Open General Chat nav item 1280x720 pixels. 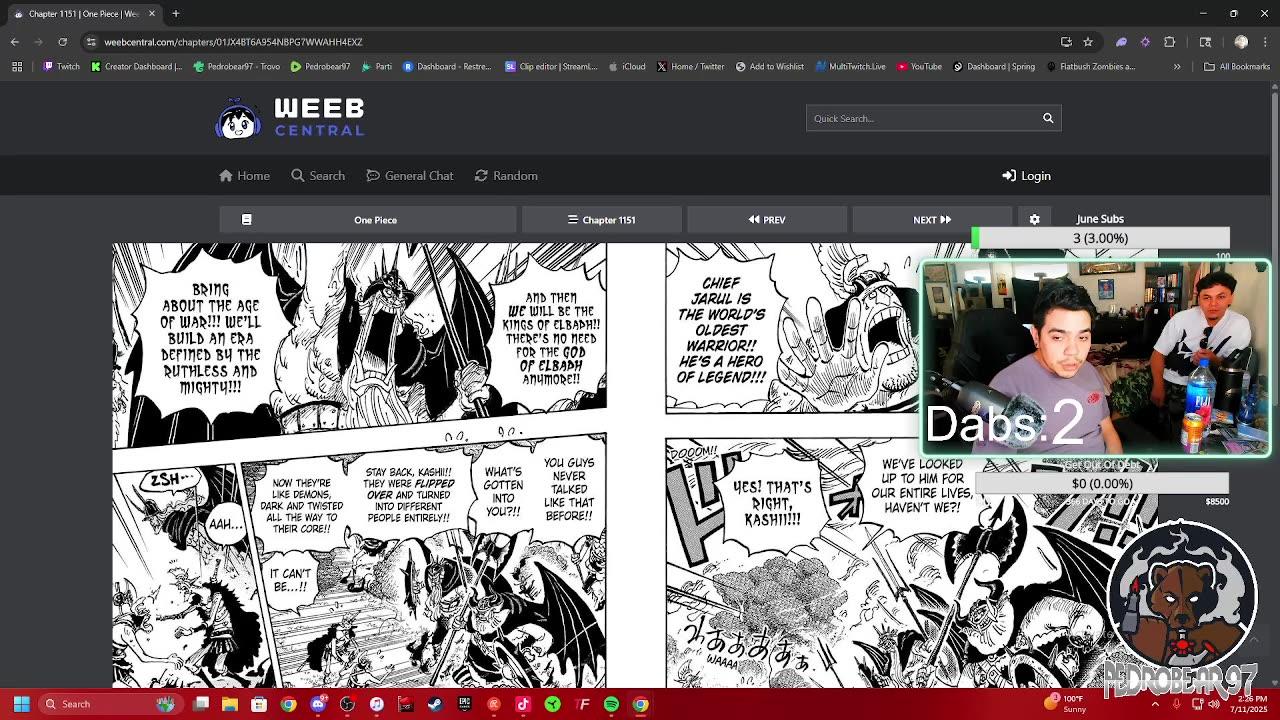(410, 176)
